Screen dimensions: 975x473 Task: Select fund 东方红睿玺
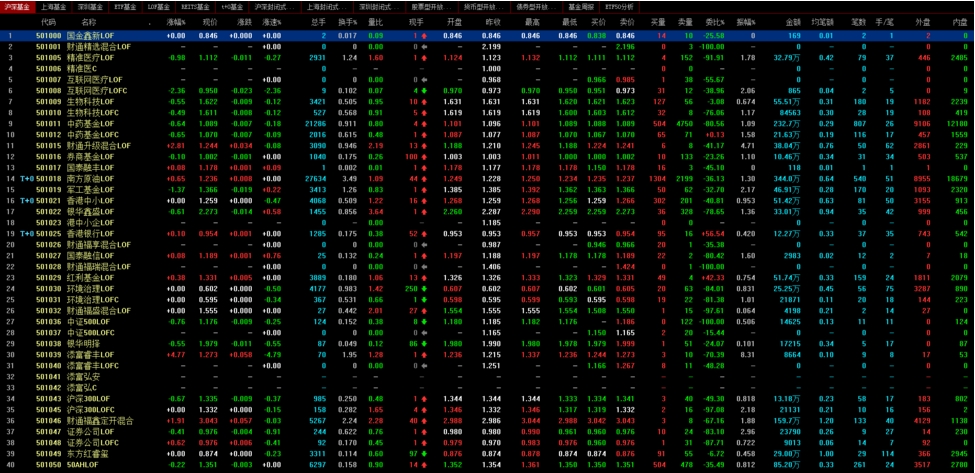[x=86, y=454]
